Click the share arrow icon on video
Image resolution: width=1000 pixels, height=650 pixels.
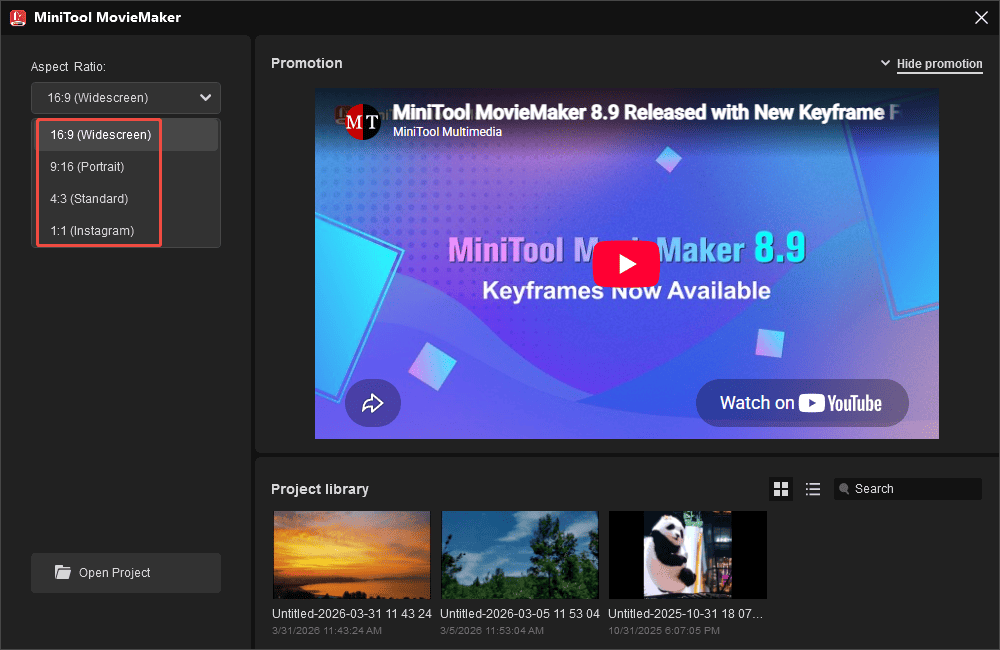click(x=372, y=403)
